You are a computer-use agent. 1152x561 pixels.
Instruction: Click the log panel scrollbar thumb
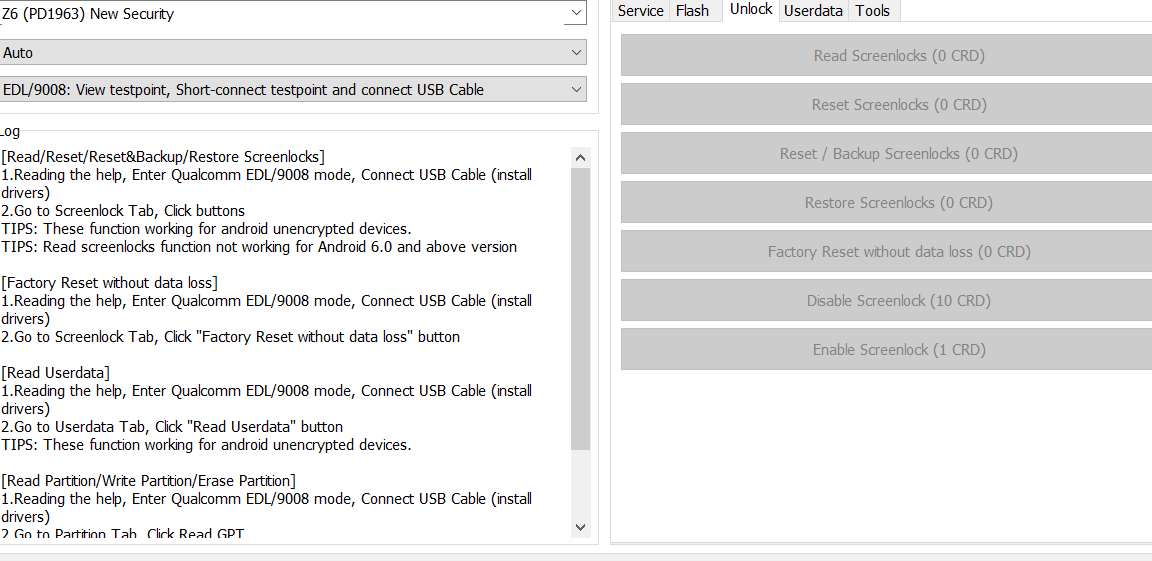coord(580,309)
